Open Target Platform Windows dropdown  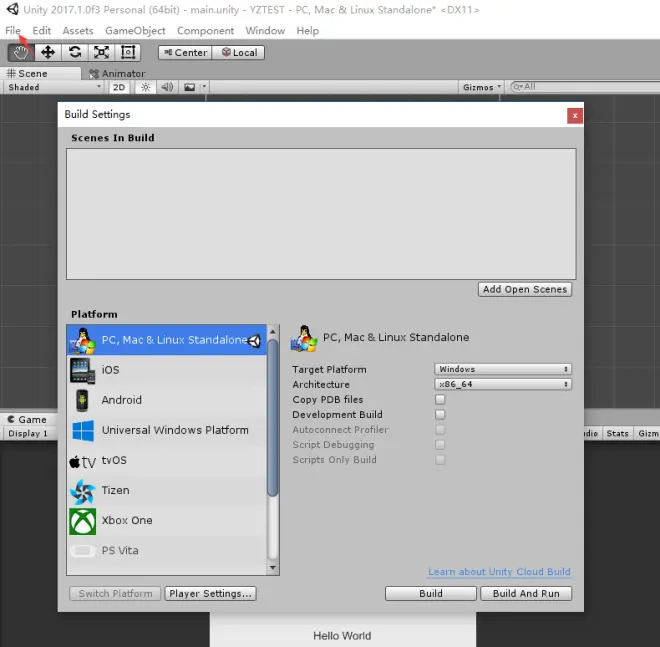(x=503, y=369)
